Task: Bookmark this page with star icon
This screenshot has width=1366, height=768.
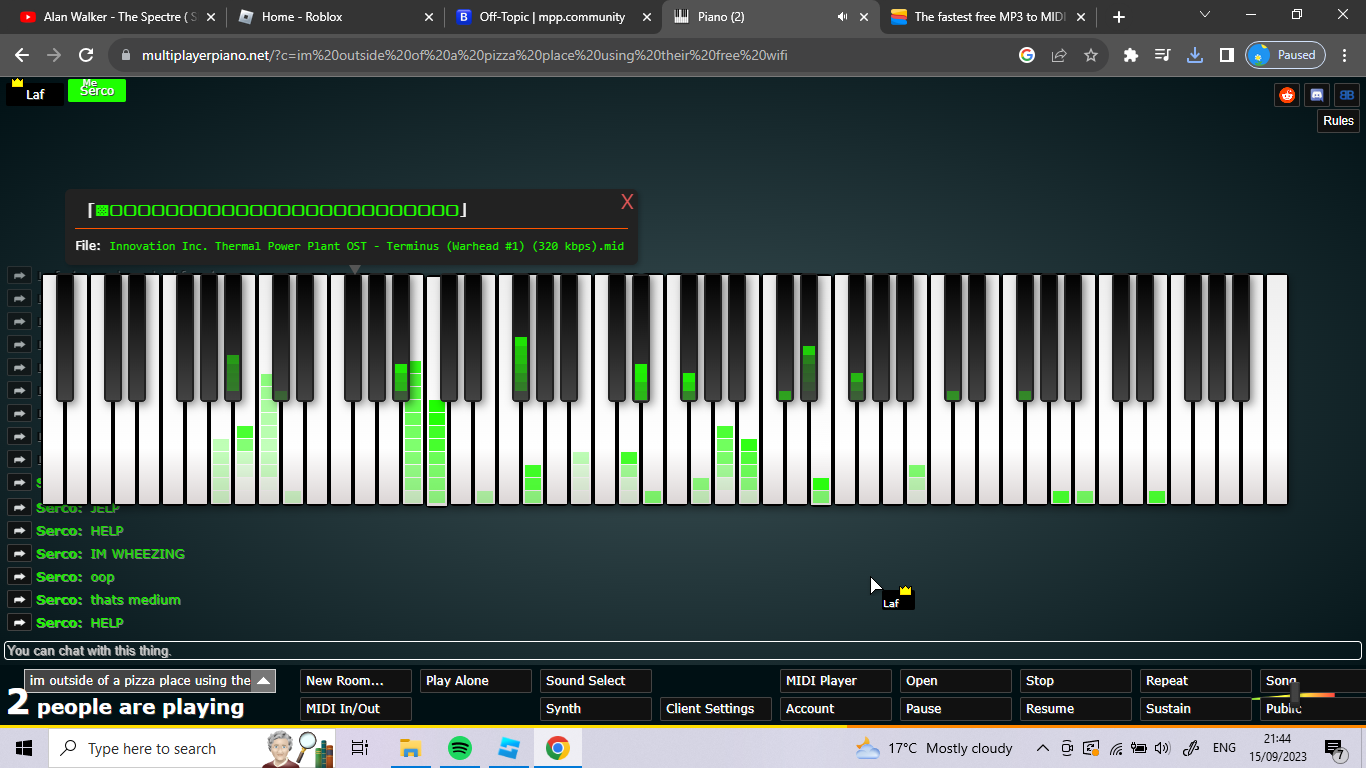Action: [x=1091, y=55]
